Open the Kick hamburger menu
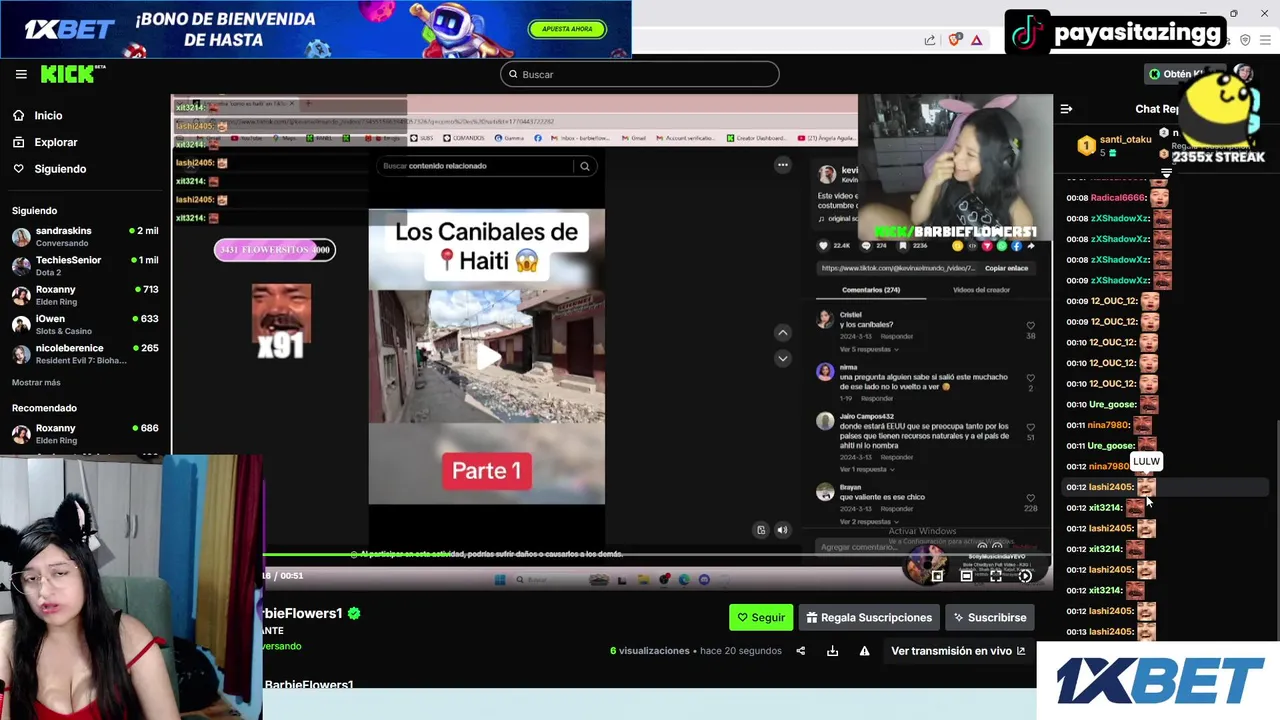This screenshot has width=1280, height=720. pyautogui.click(x=21, y=74)
